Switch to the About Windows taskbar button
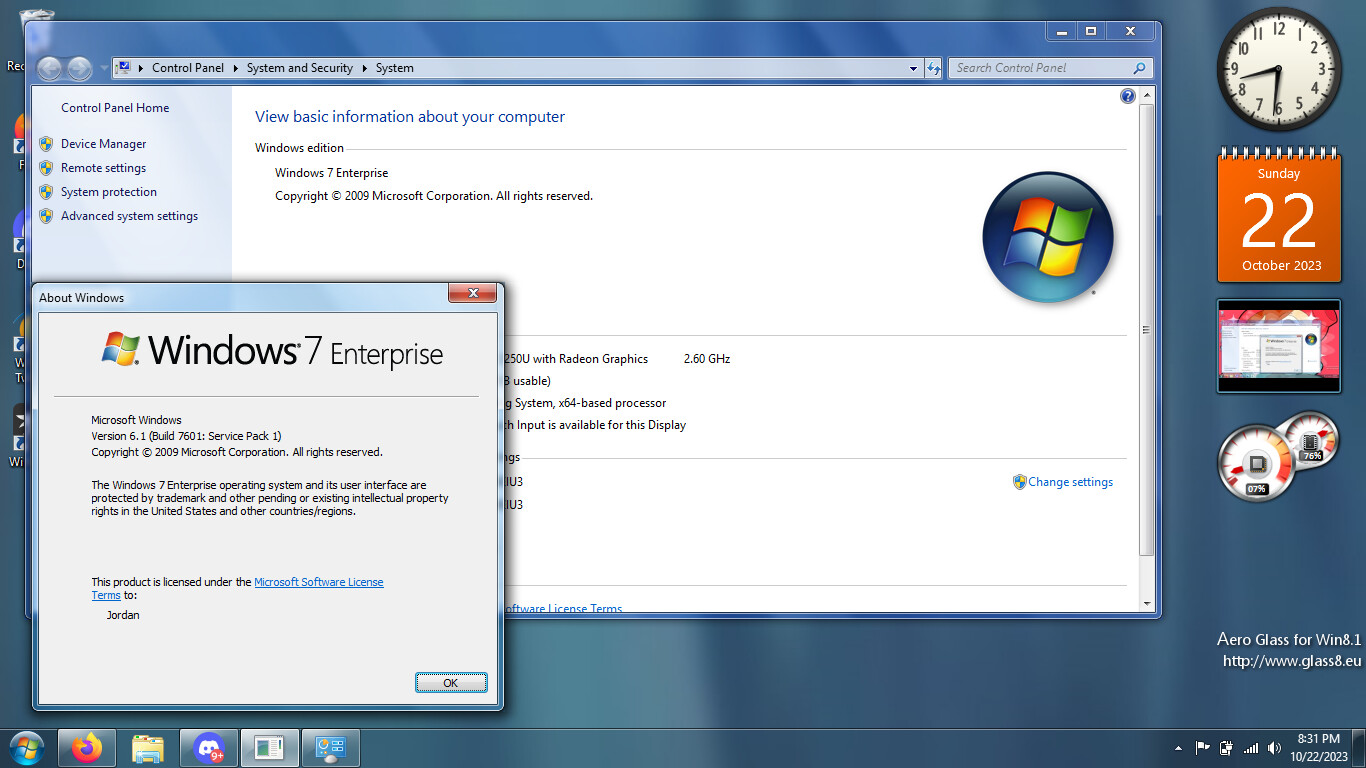 (x=270, y=748)
